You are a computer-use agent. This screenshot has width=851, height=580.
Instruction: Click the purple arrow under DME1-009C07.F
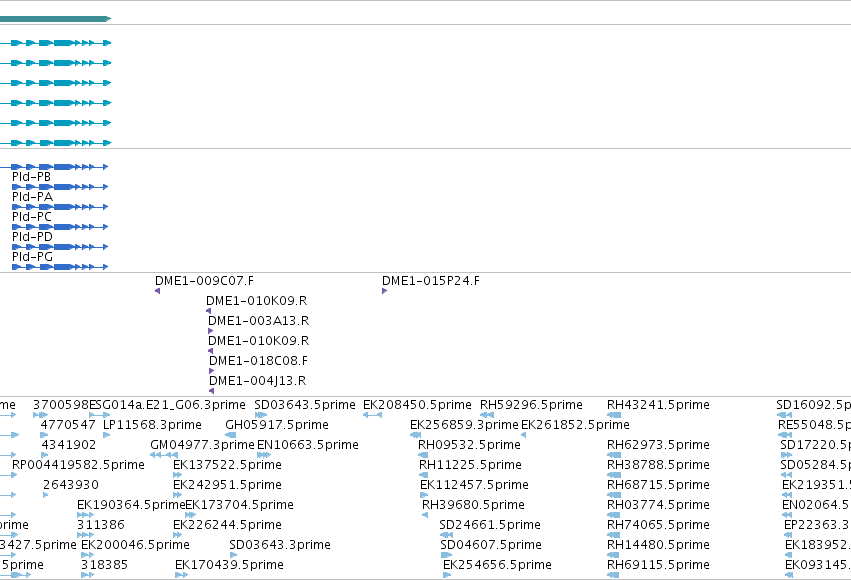(x=157, y=291)
